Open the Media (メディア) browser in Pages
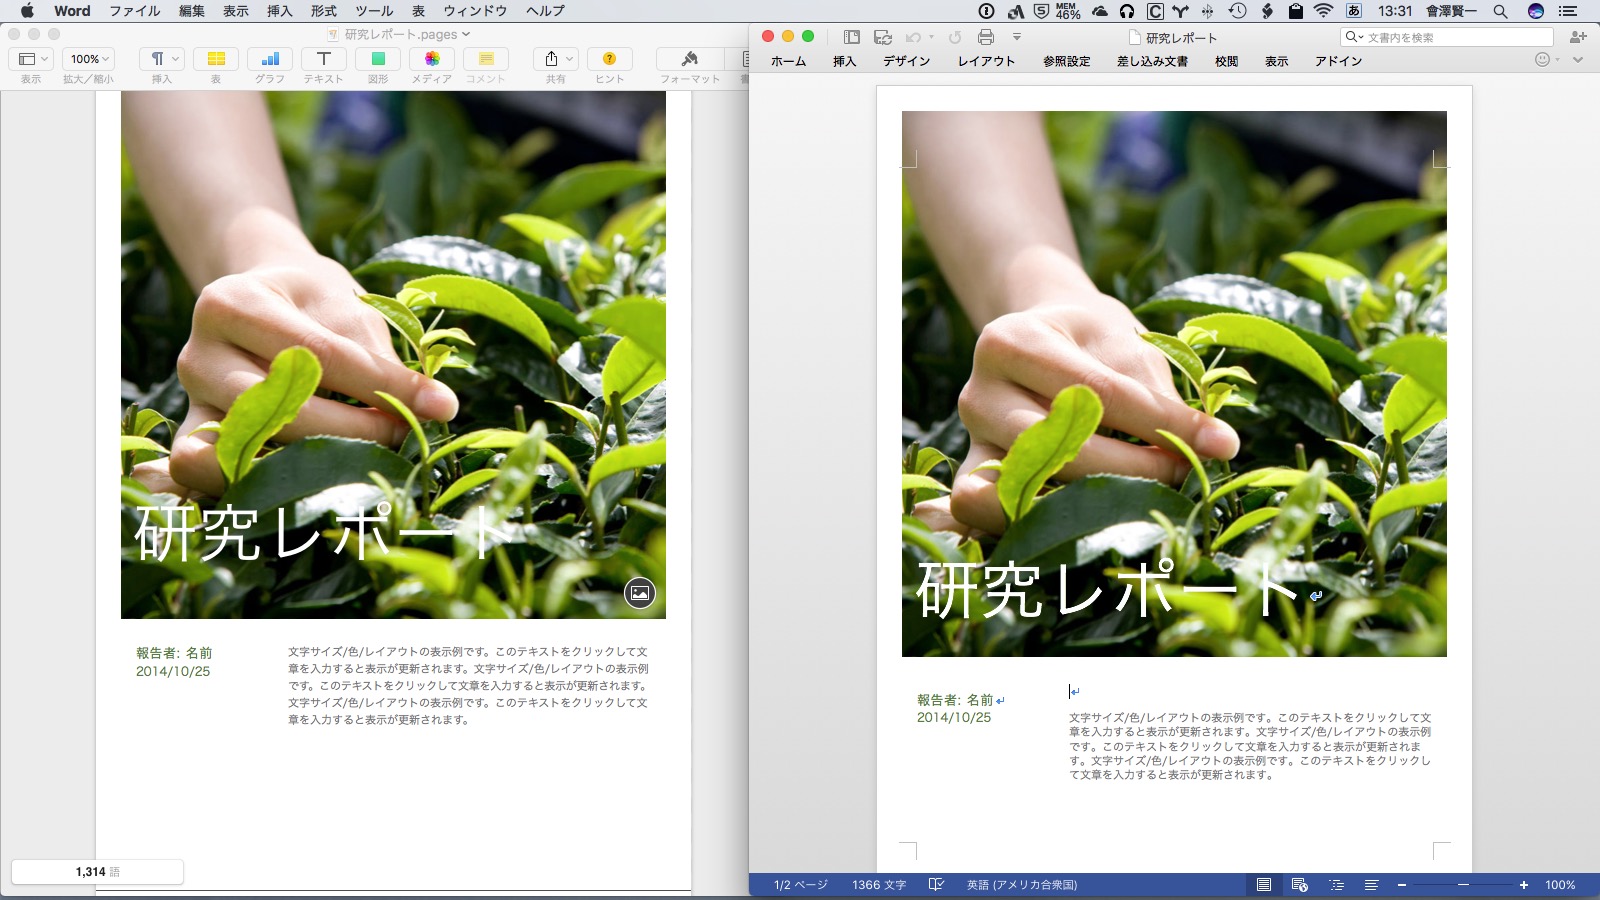 point(430,58)
